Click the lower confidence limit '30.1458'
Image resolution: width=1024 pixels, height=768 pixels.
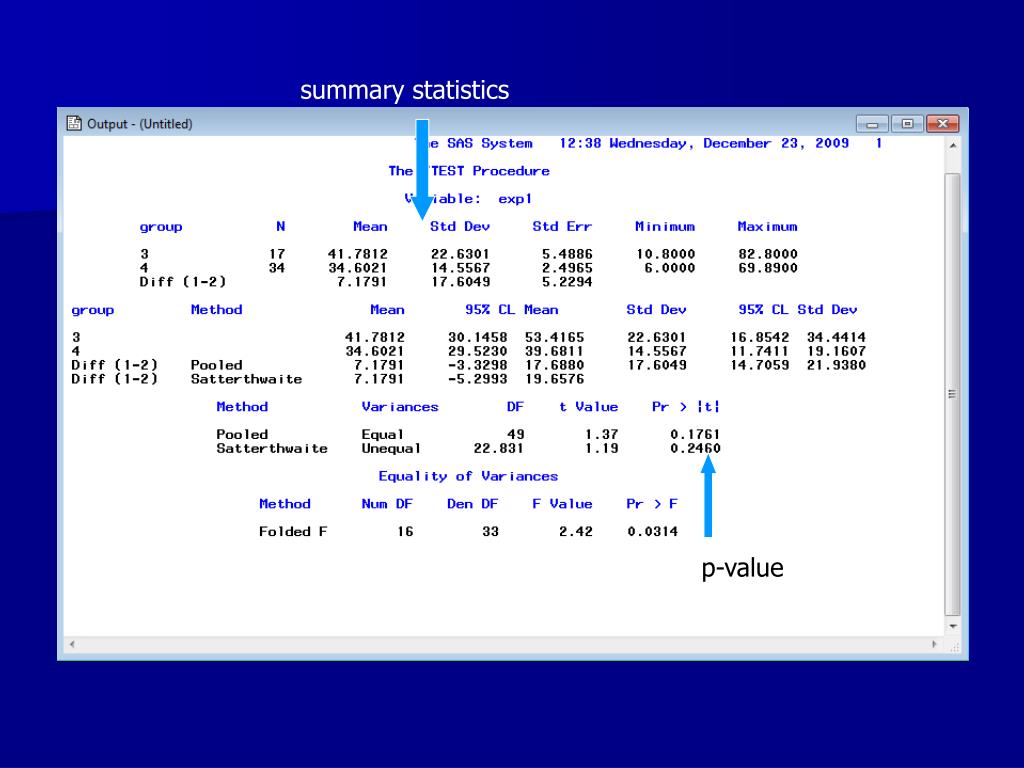click(x=477, y=338)
